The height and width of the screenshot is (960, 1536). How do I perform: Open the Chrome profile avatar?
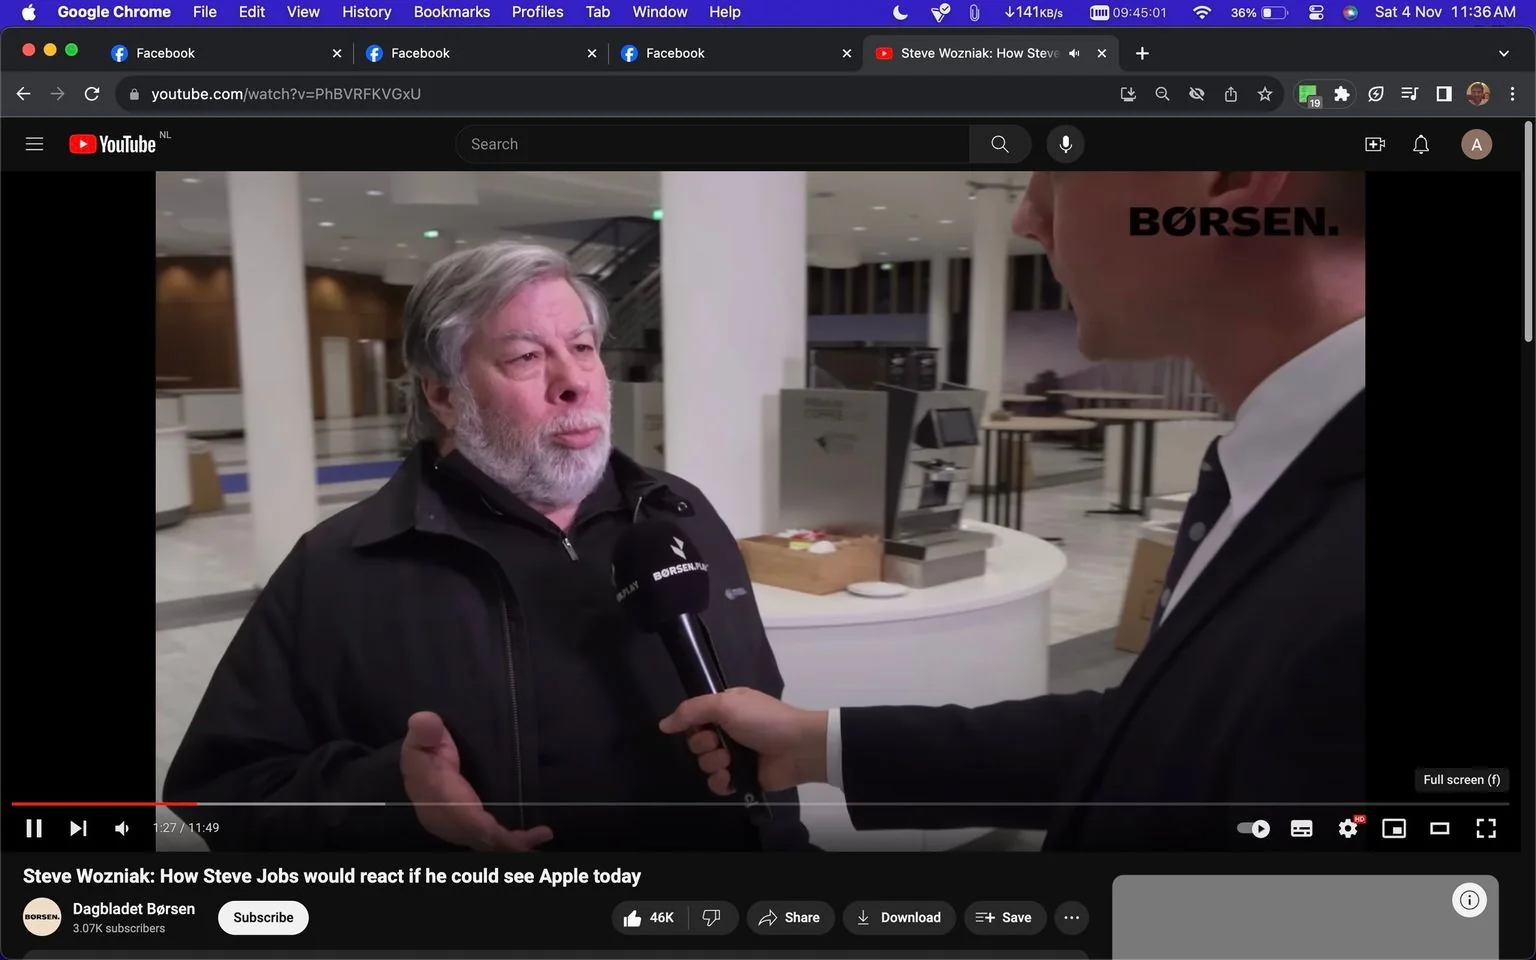click(1478, 94)
